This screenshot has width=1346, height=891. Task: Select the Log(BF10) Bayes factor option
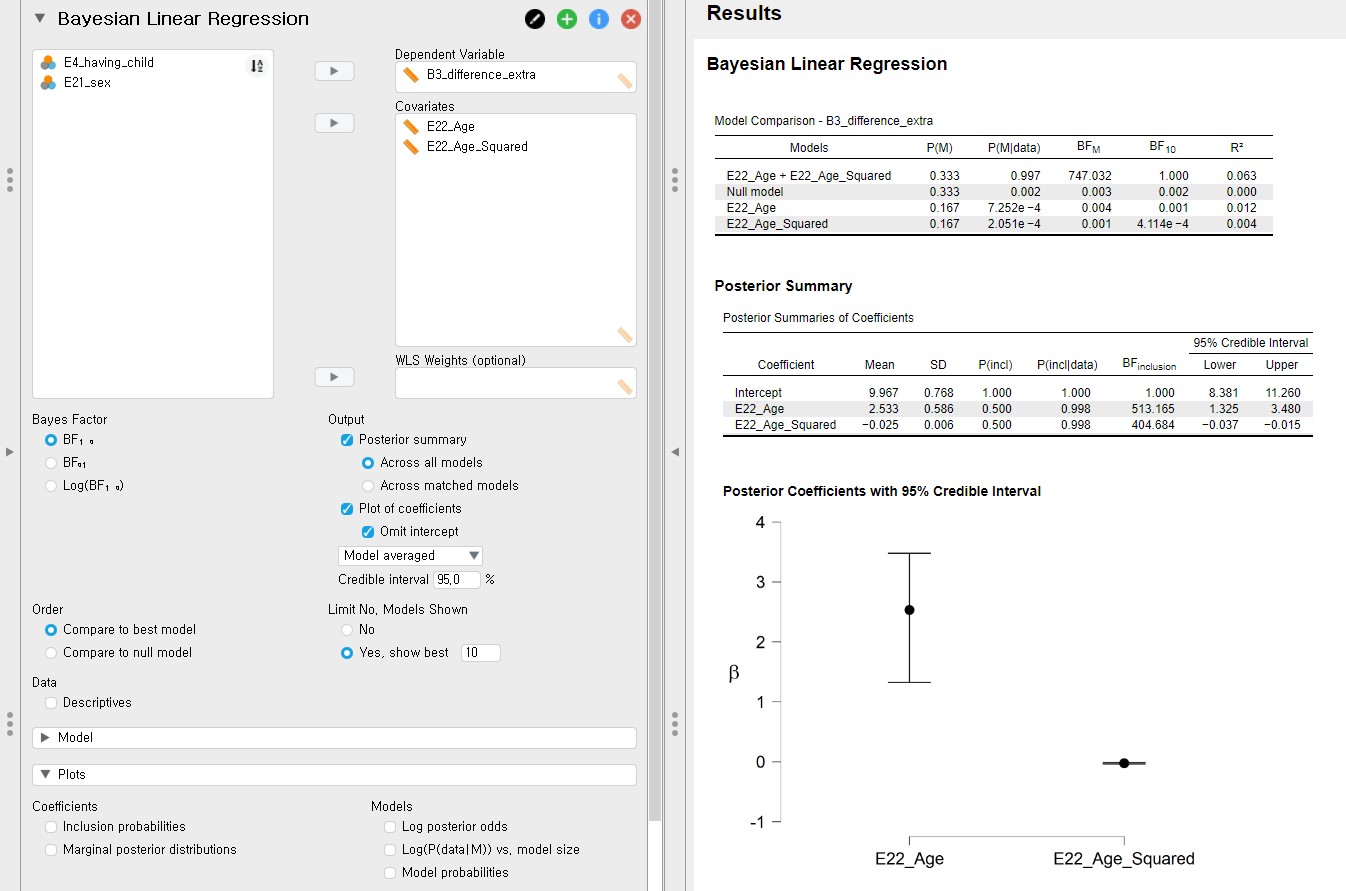click(x=51, y=486)
